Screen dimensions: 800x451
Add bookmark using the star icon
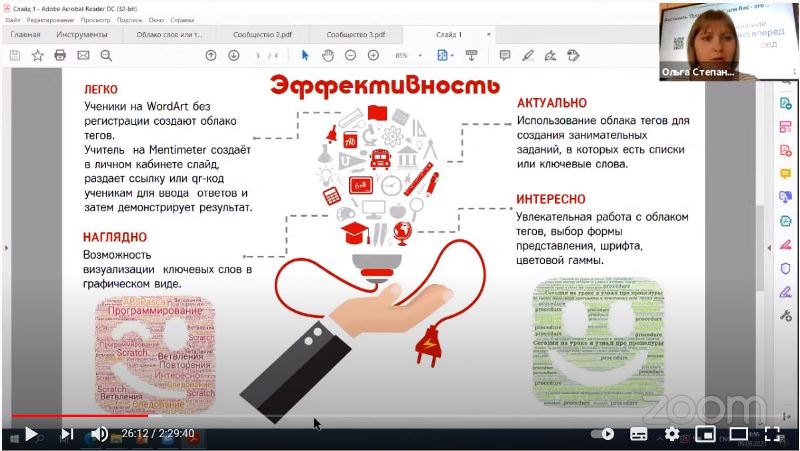click(37, 55)
